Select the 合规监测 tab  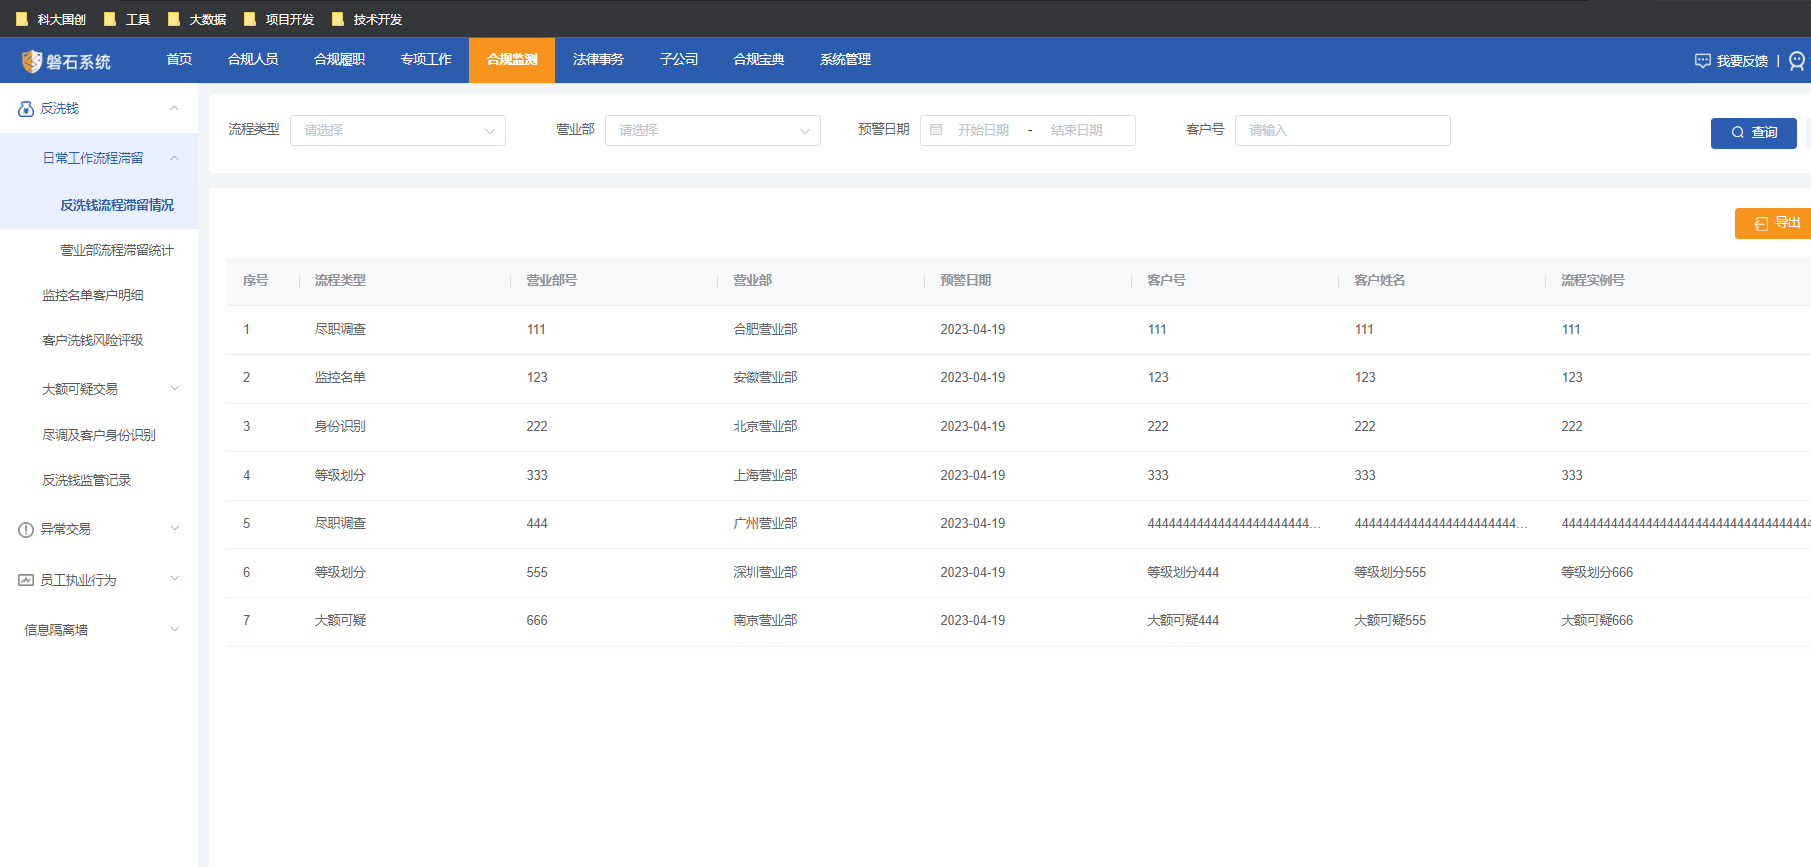point(512,60)
